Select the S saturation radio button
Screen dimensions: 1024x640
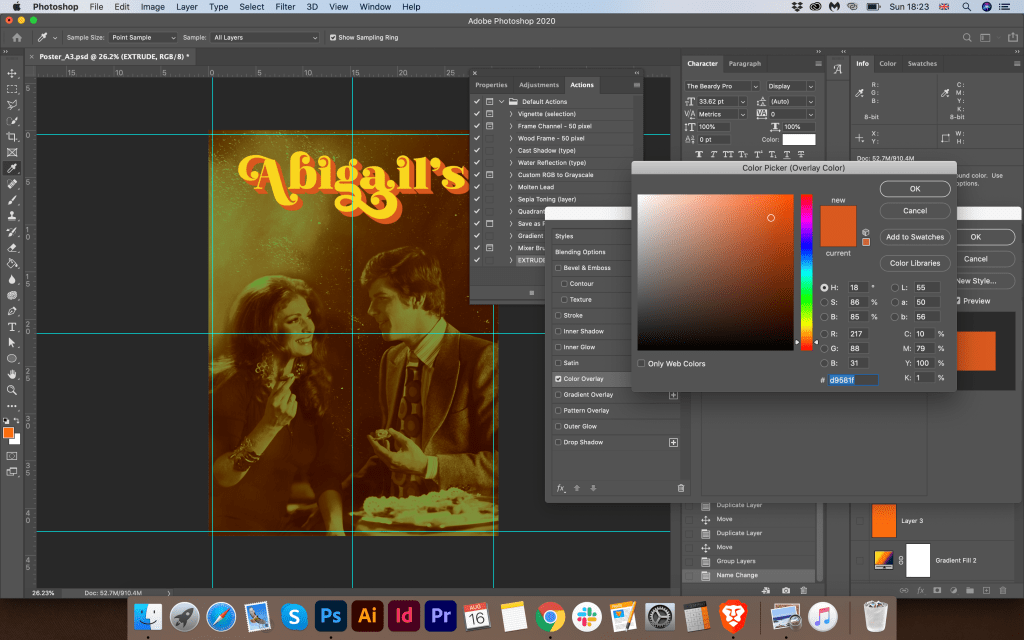(824, 301)
